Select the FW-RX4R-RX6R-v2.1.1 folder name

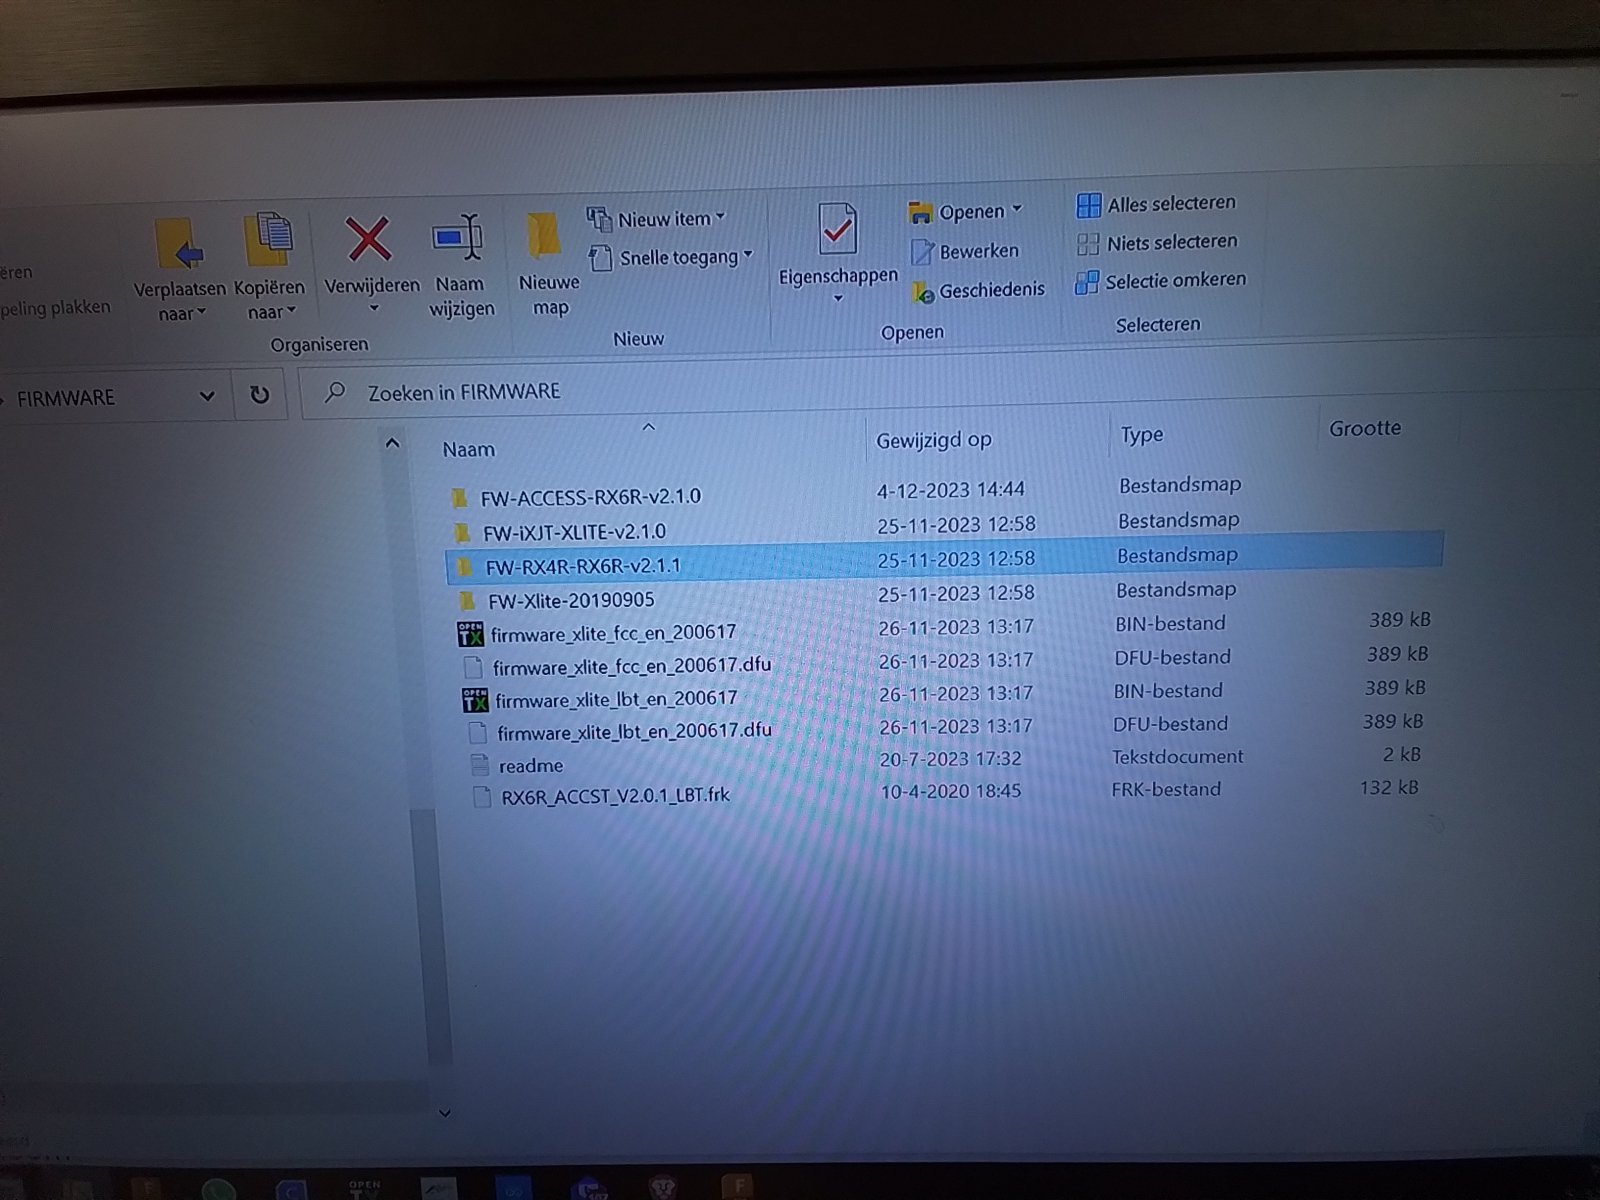(583, 566)
